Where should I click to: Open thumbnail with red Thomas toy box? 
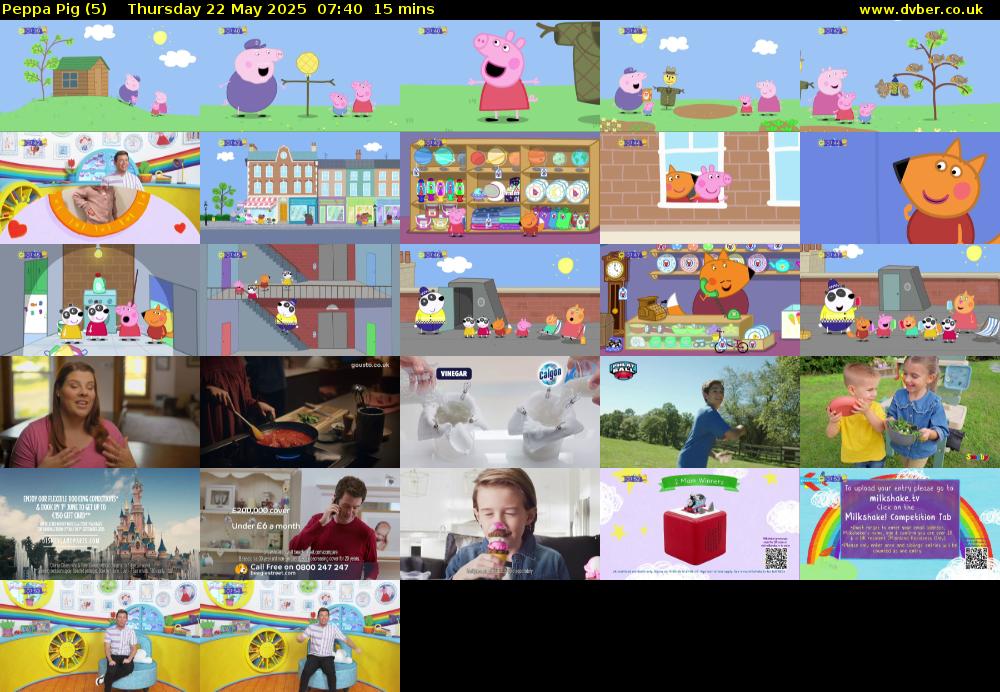point(700,524)
